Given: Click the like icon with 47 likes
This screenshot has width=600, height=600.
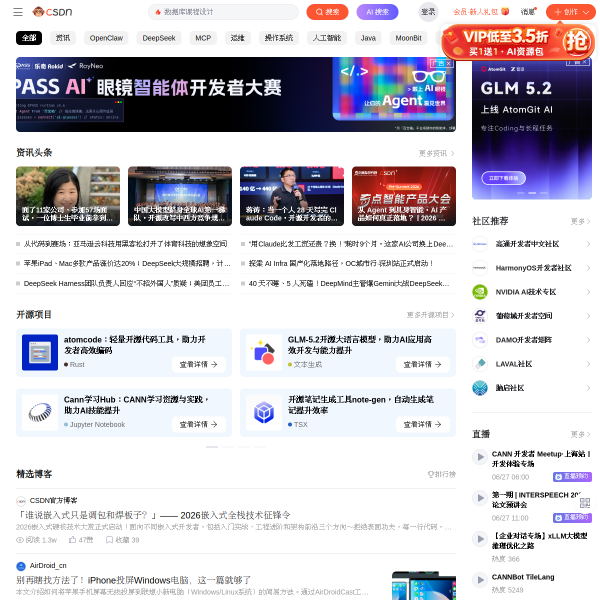Looking at the screenshot, I should tap(73, 540).
